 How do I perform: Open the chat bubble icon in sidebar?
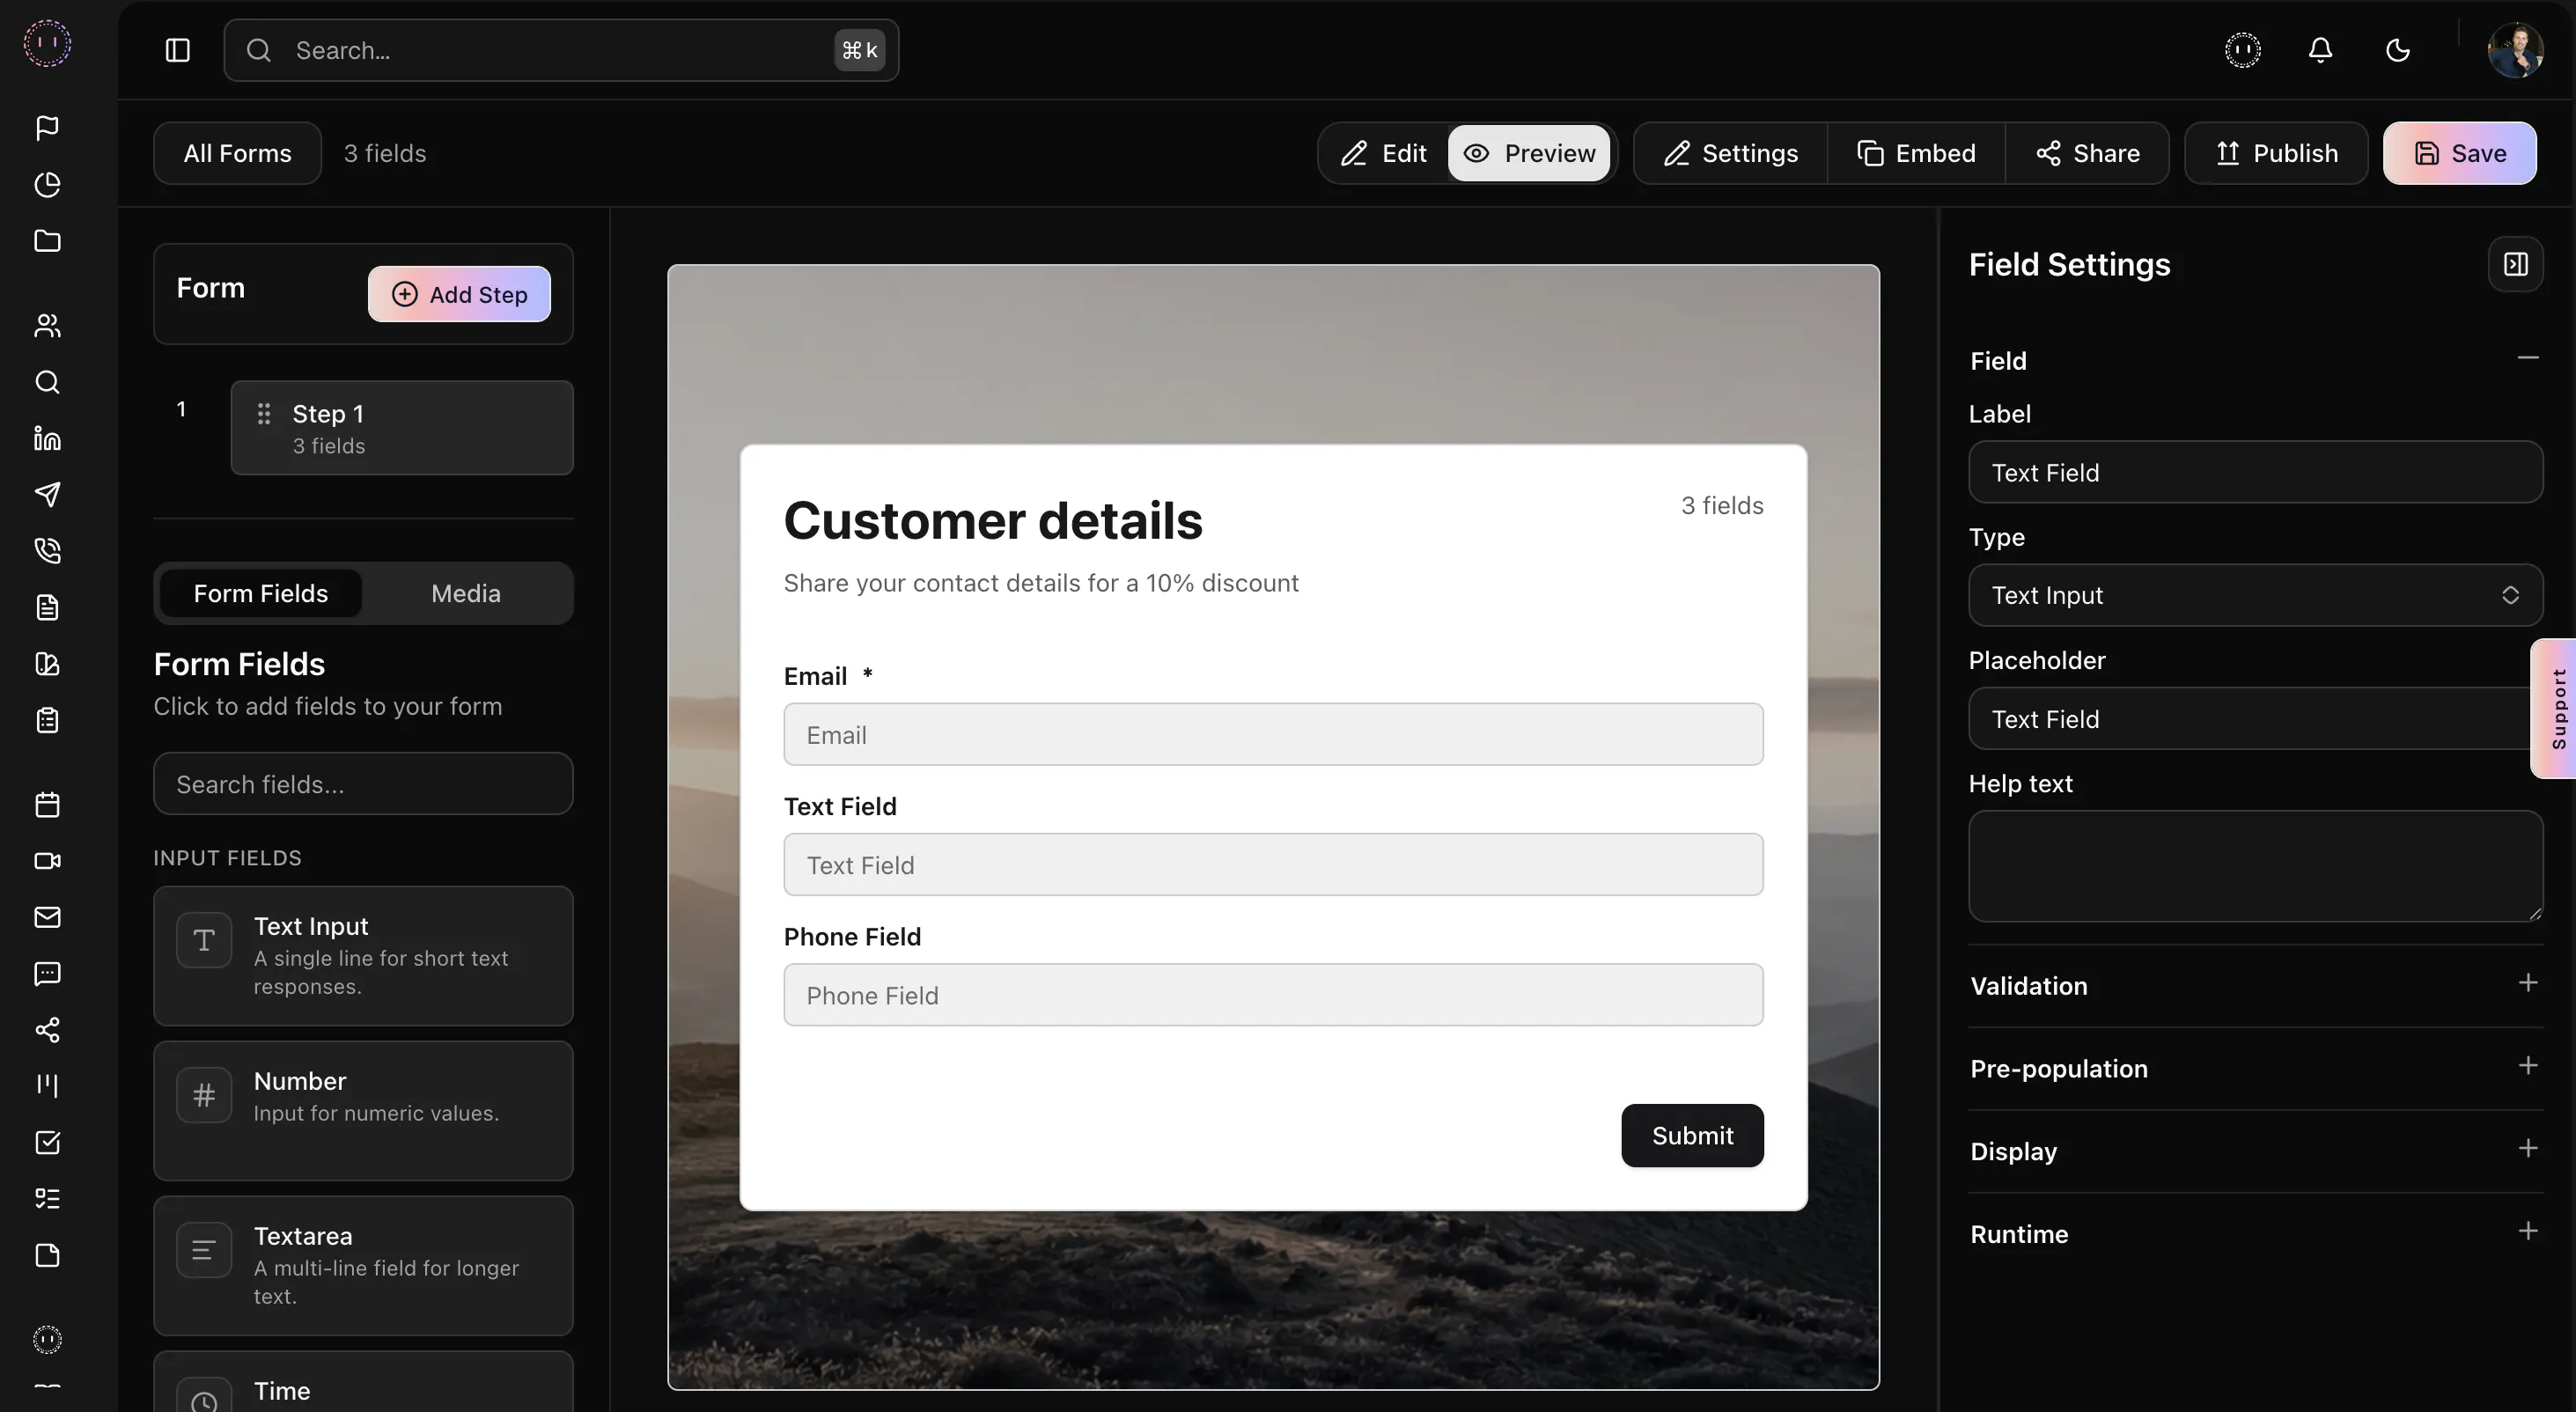click(47, 974)
